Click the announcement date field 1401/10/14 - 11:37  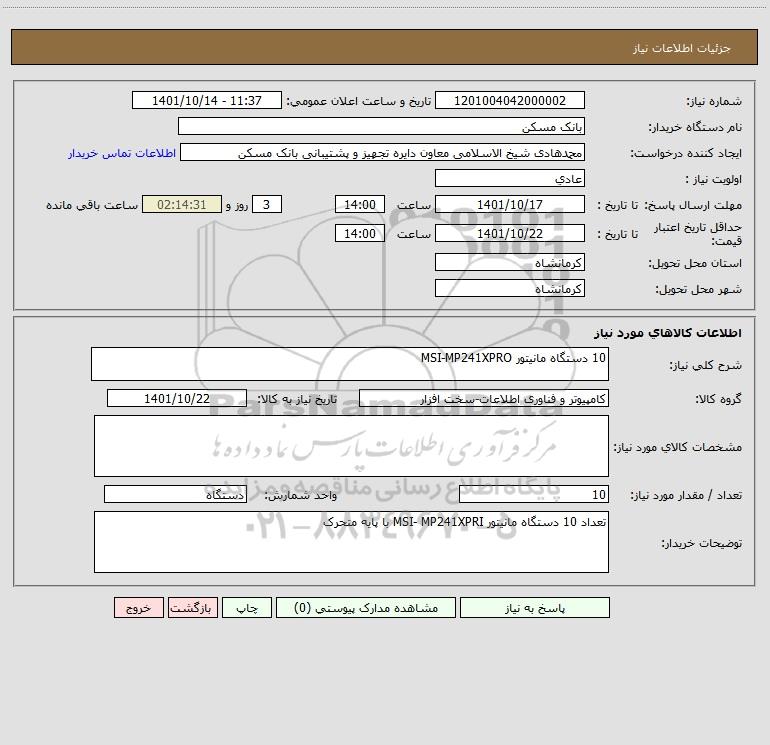207,100
